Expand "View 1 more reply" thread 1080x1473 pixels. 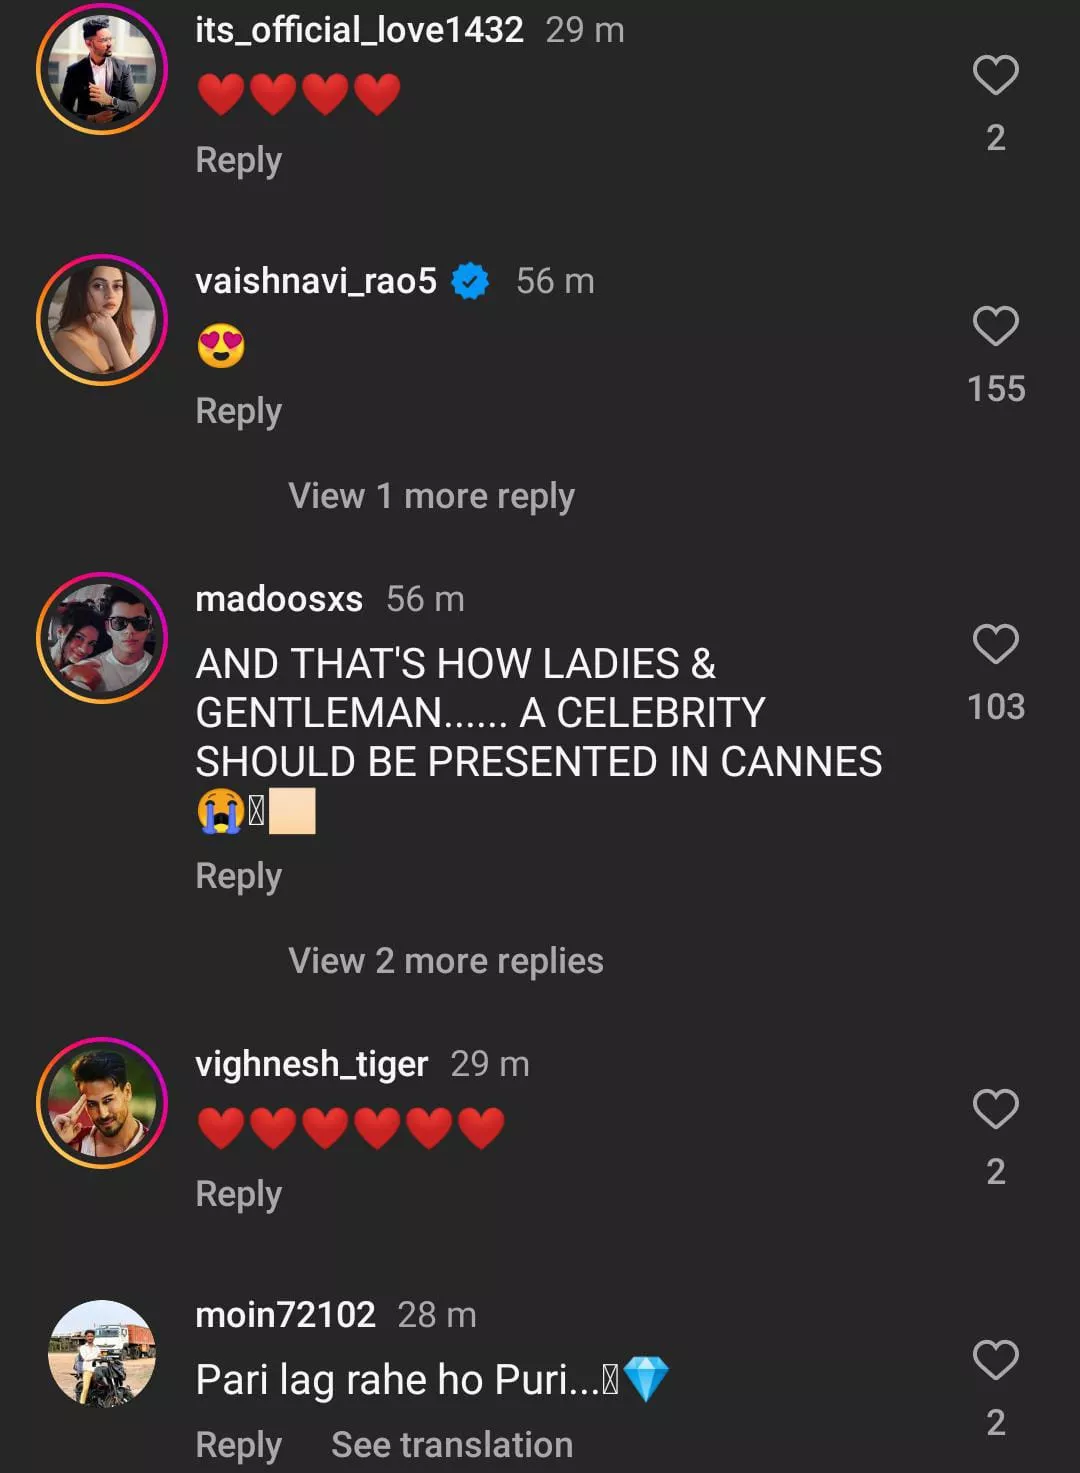[x=431, y=496]
